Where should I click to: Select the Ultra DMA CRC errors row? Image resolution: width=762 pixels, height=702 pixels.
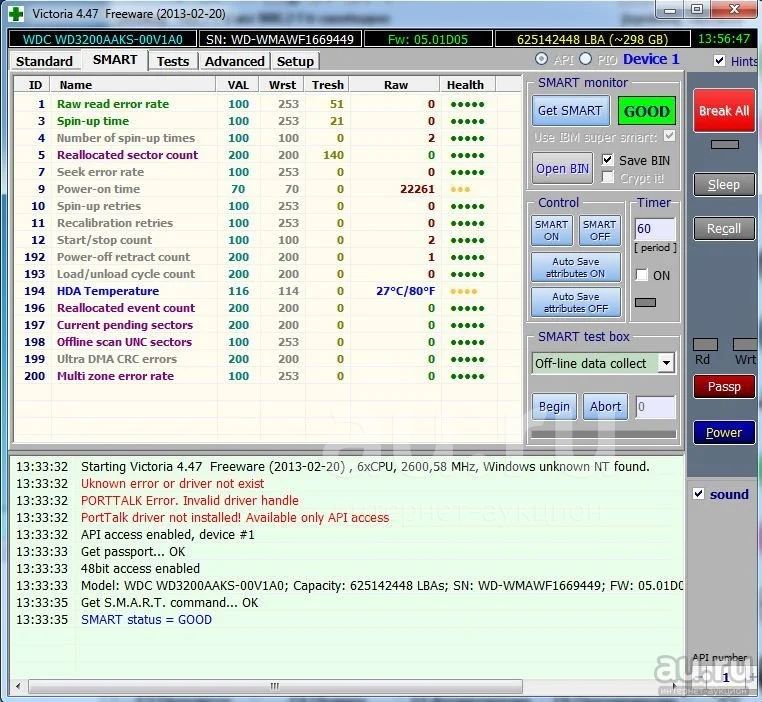click(267, 359)
